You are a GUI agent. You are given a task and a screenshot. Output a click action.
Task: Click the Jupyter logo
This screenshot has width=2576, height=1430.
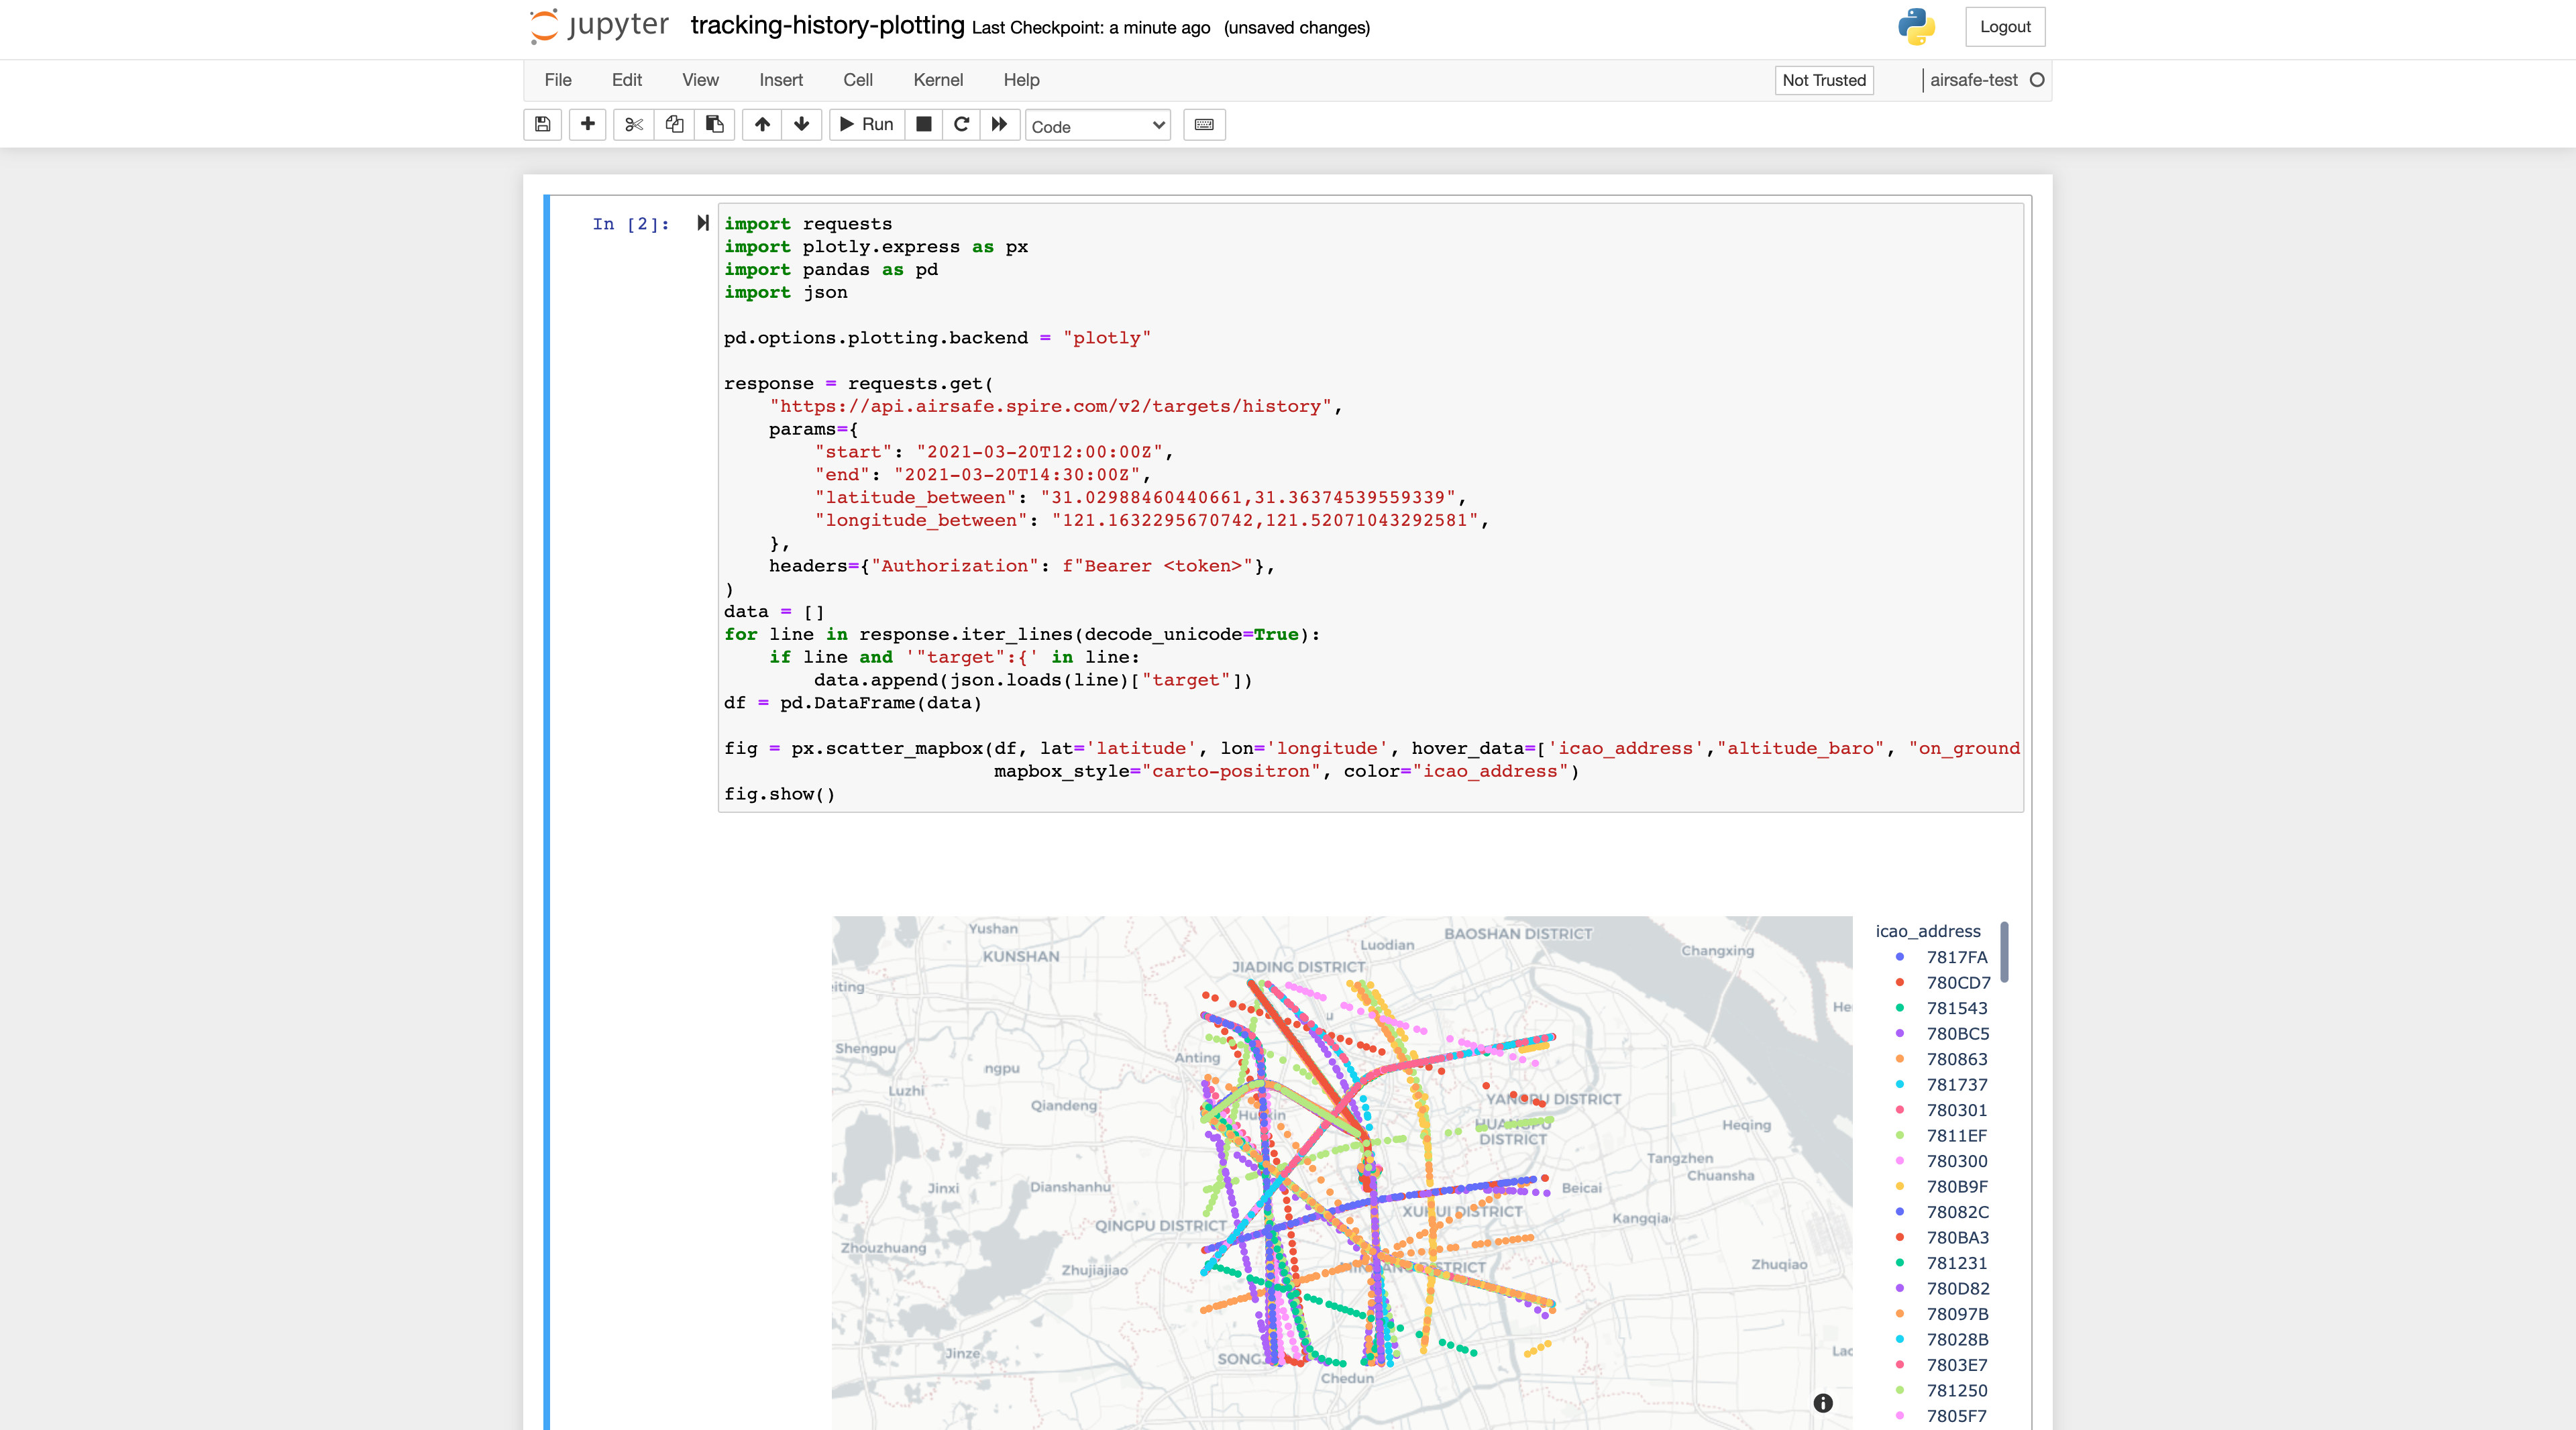[x=599, y=26]
